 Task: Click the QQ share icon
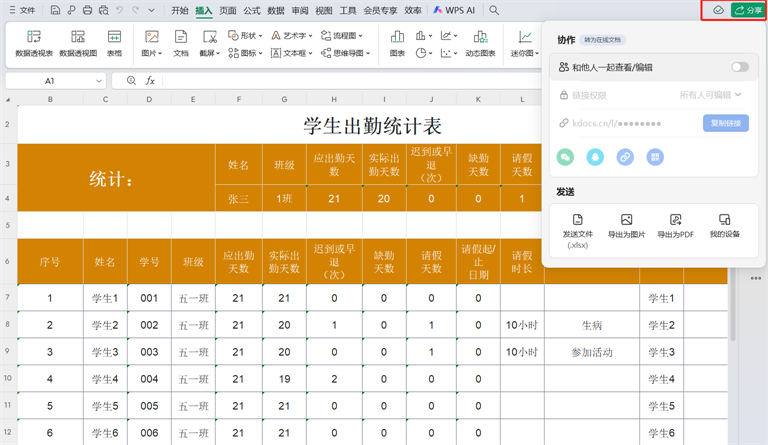pos(596,157)
